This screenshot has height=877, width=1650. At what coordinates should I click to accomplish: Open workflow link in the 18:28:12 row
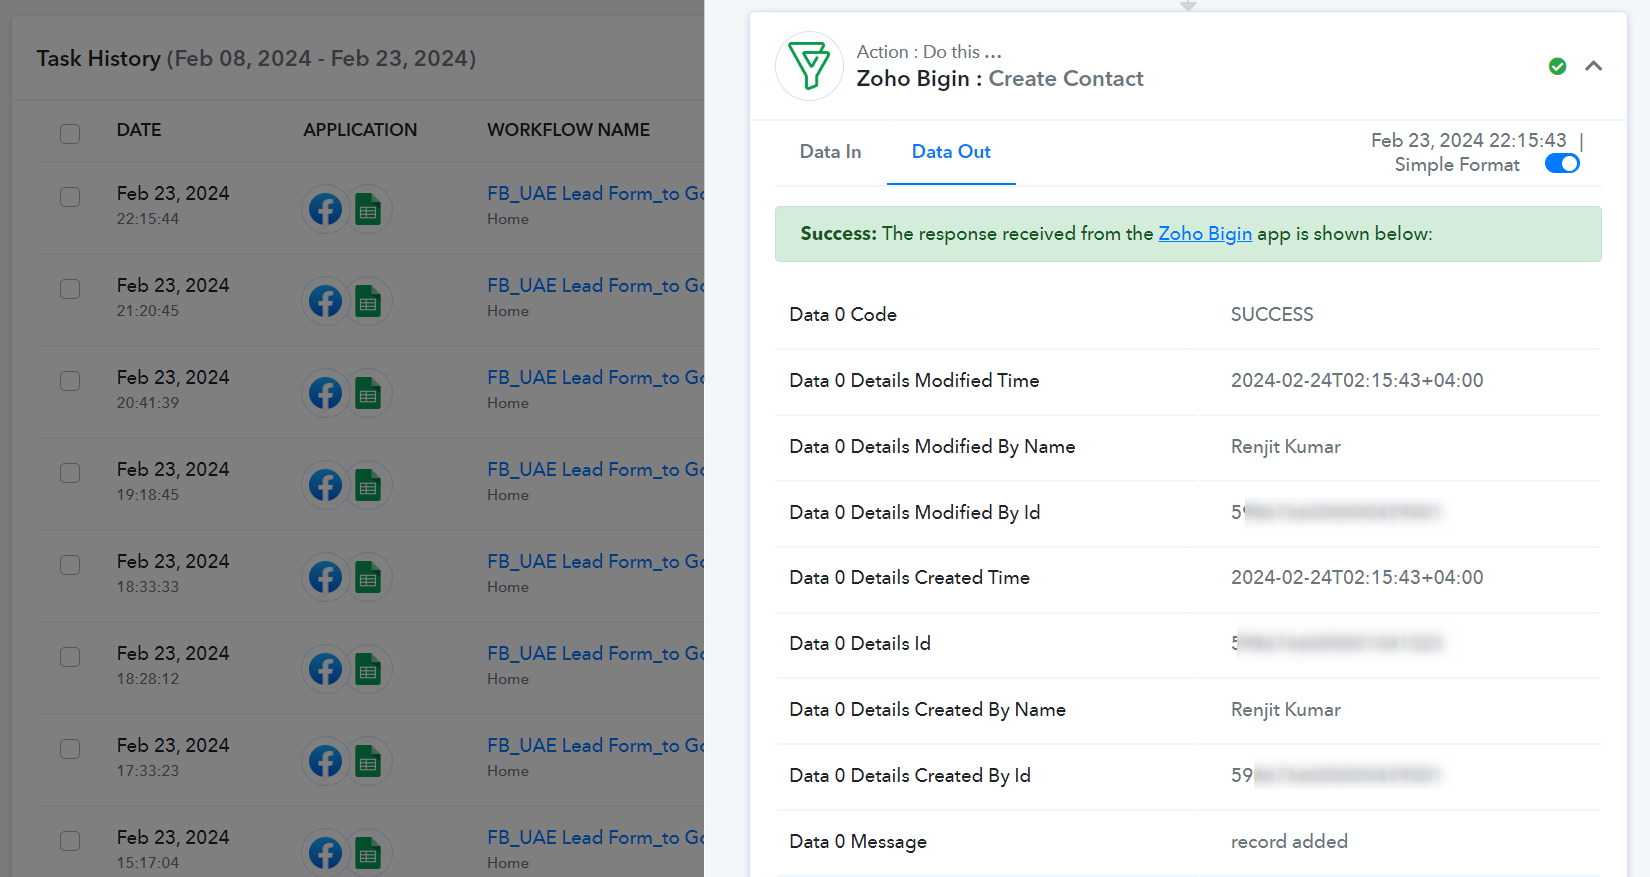point(595,654)
